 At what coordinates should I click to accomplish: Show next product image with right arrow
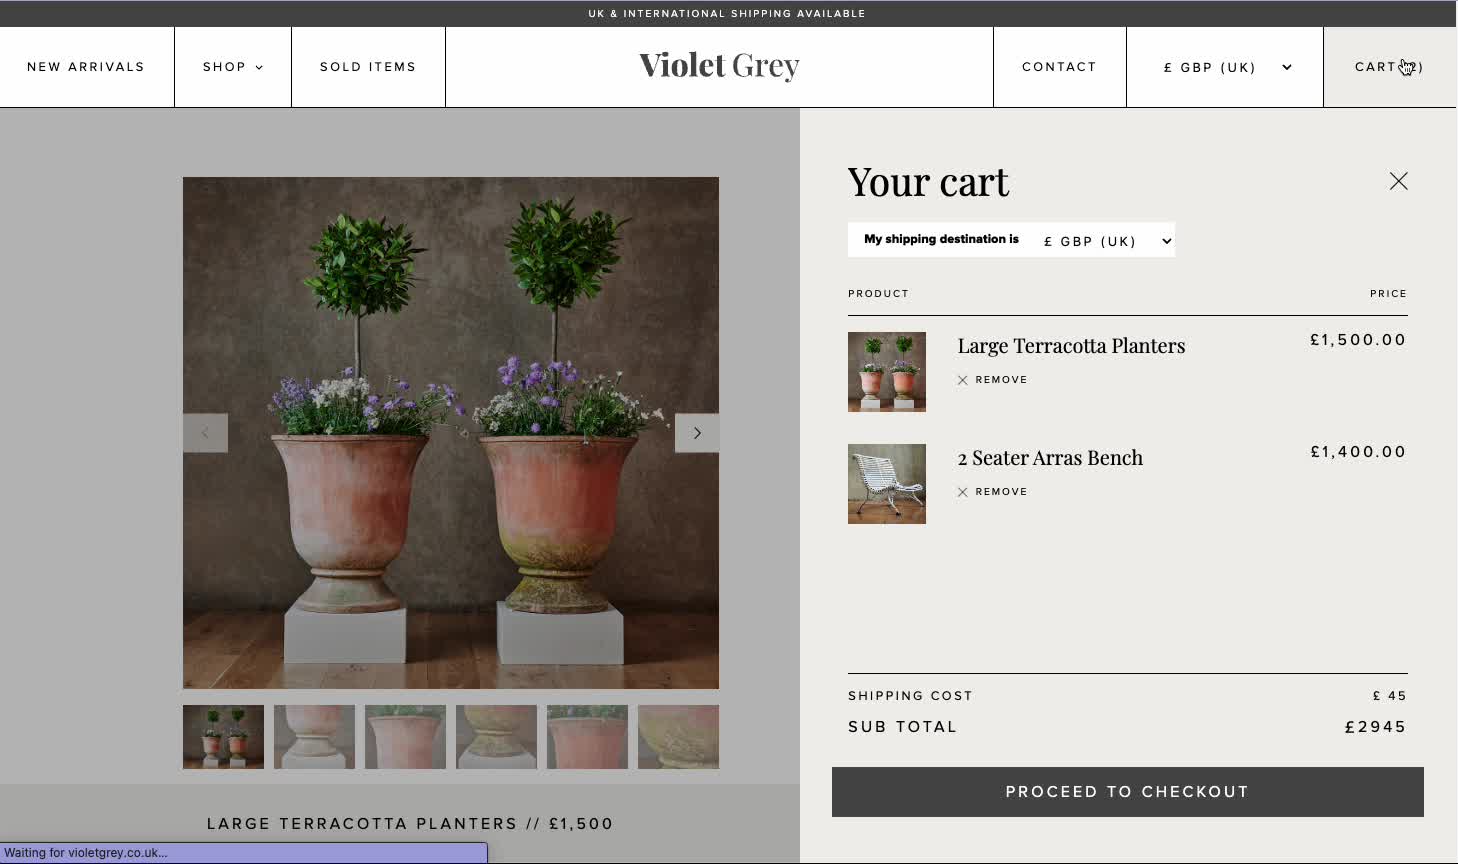click(x=697, y=433)
